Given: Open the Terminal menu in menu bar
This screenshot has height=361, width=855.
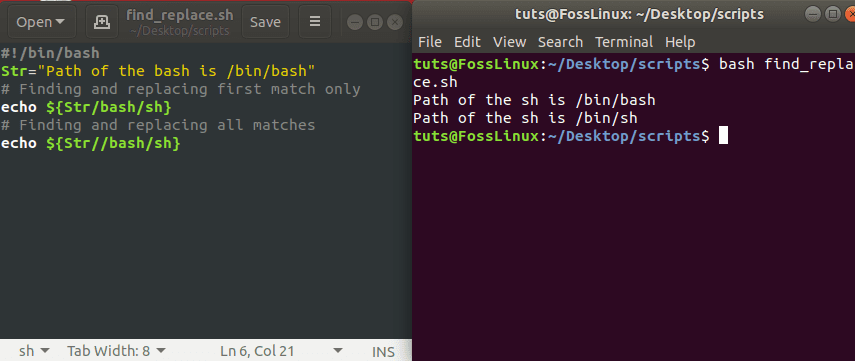Looking at the screenshot, I should pos(624,42).
